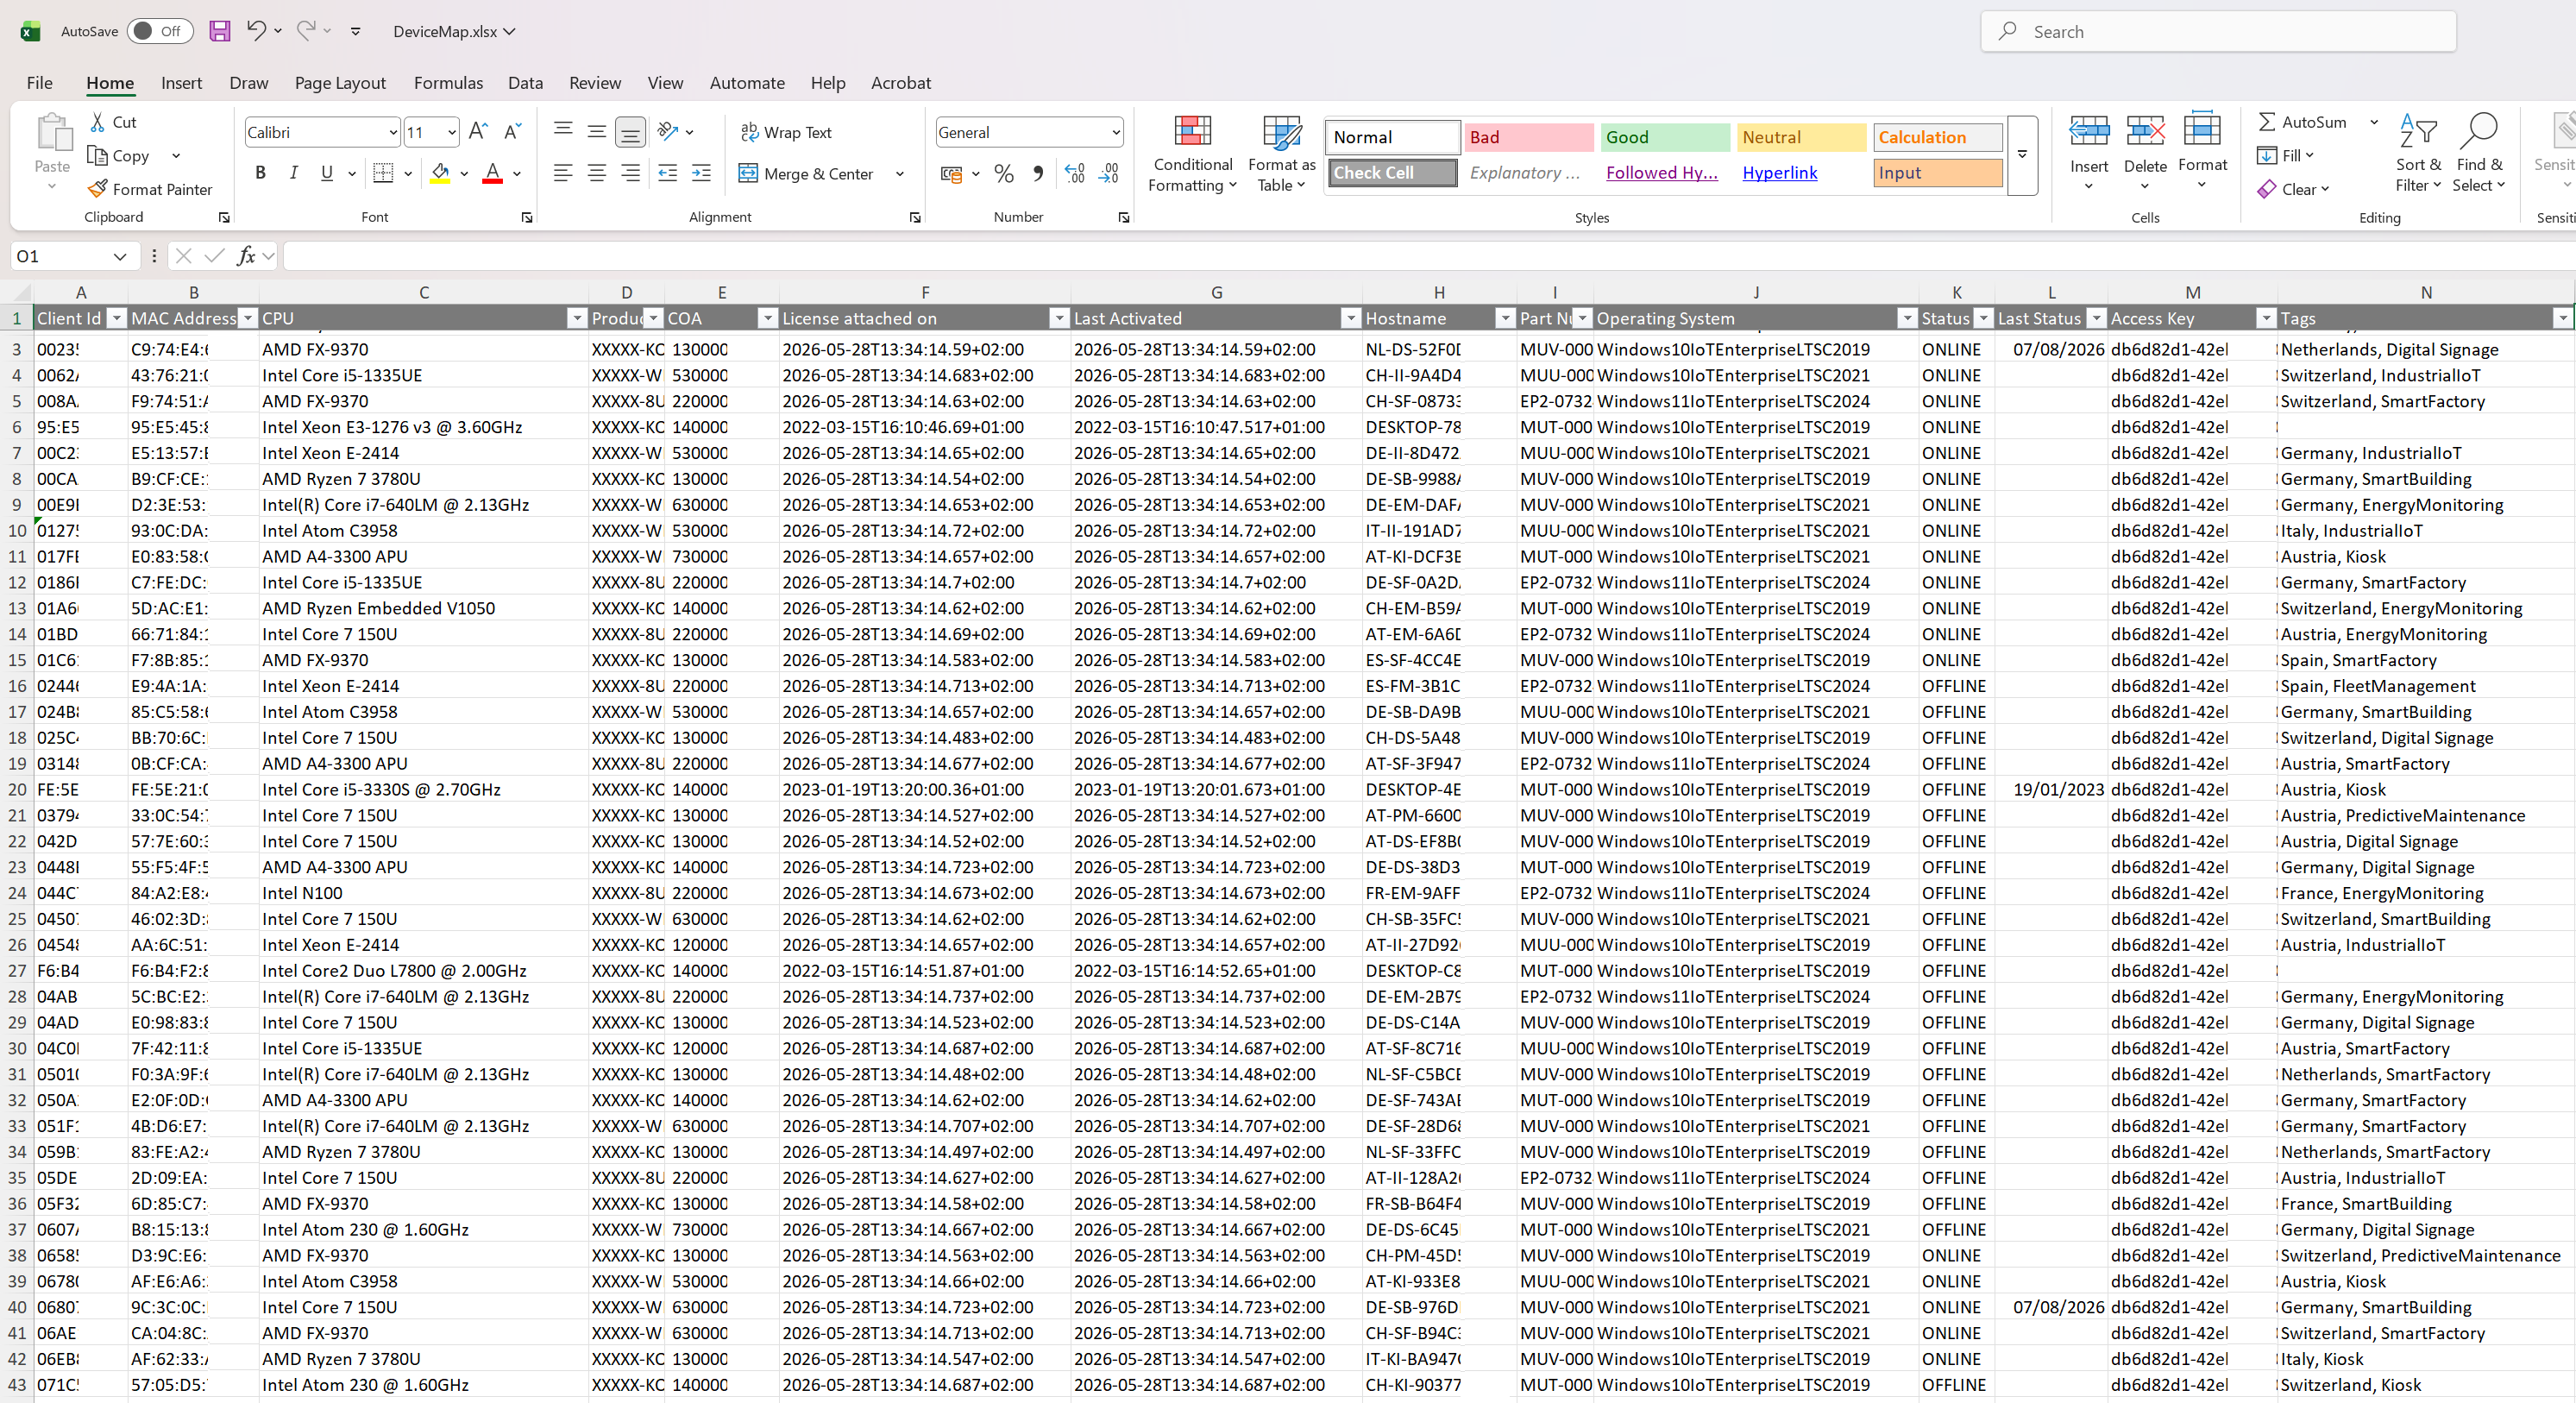Screen dimensions: 2576x1403
Task: Click the Delete cells icon
Action: coord(2145,132)
